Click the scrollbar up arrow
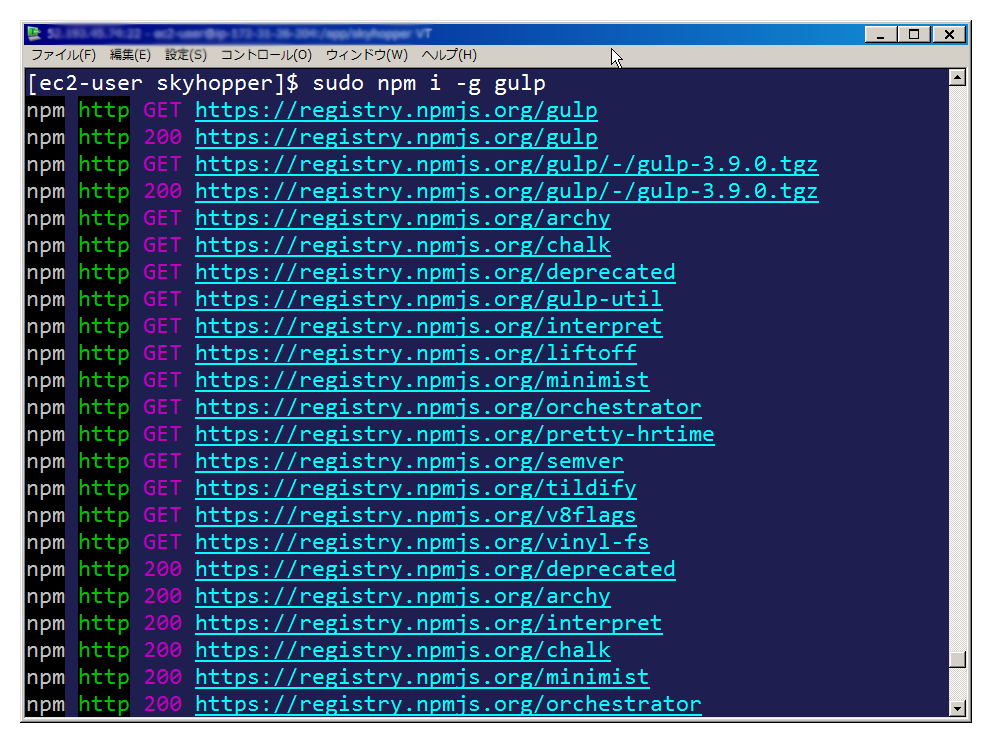 [x=958, y=78]
